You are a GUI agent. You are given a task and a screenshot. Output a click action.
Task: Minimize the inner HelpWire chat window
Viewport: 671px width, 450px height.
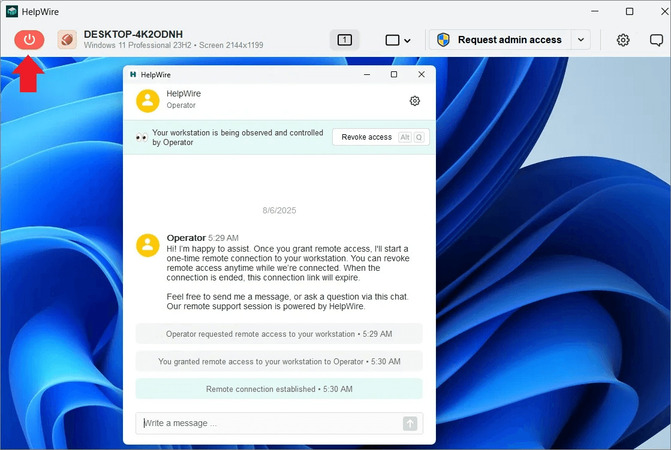[x=367, y=74]
